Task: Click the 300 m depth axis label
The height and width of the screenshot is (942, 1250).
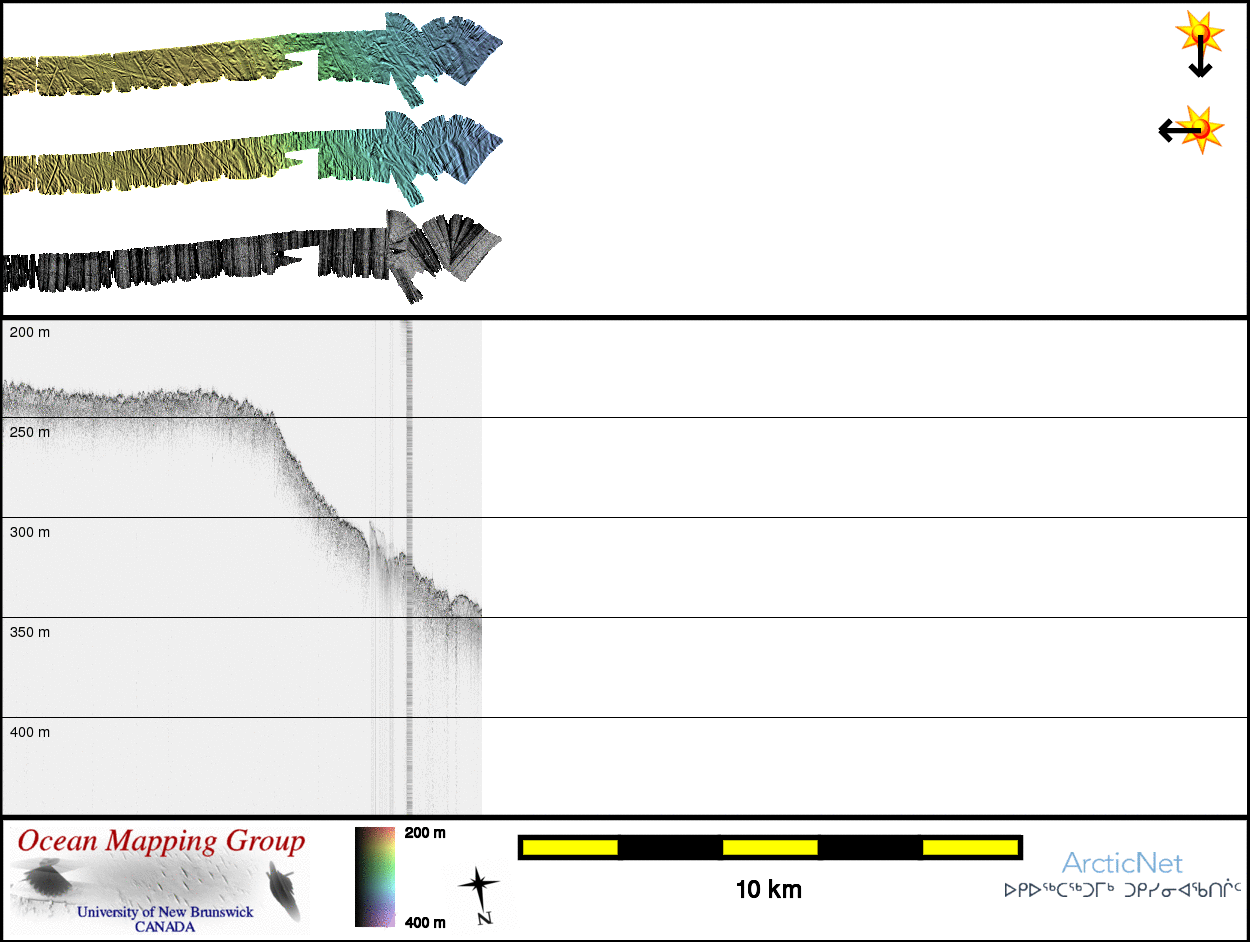Action: (x=30, y=532)
